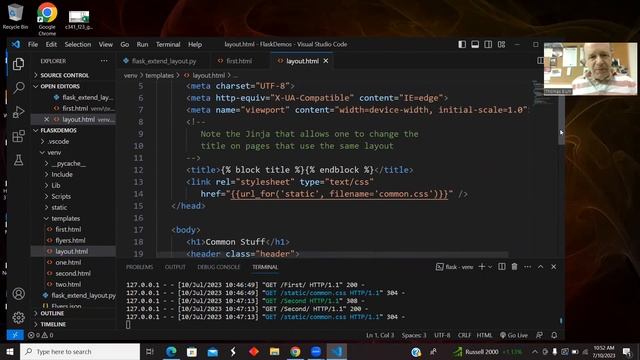Expand the Include folder
This screenshot has width=640, height=360.
(x=73, y=174)
